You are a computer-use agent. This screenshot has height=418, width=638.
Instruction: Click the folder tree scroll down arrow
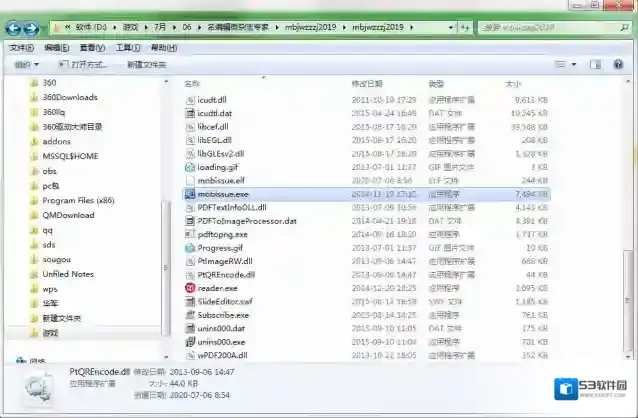(166, 357)
